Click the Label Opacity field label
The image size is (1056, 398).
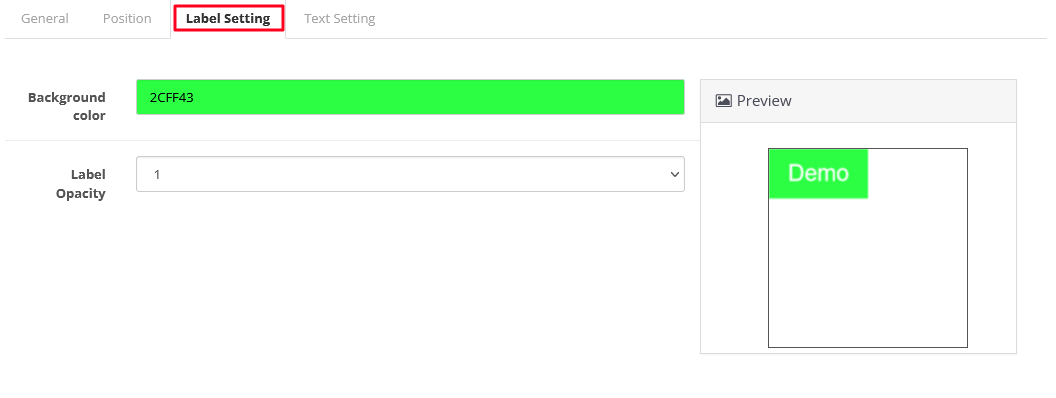[81, 185]
